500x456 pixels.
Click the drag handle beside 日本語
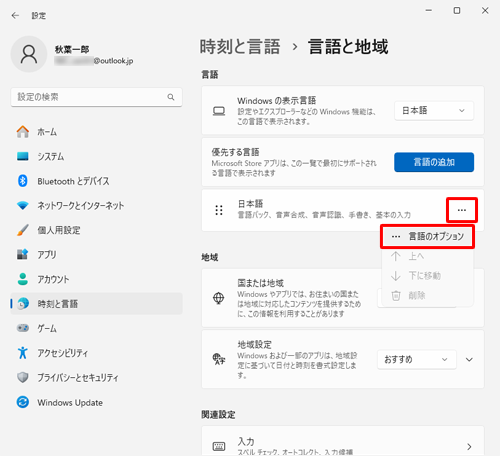coord(219,210)
